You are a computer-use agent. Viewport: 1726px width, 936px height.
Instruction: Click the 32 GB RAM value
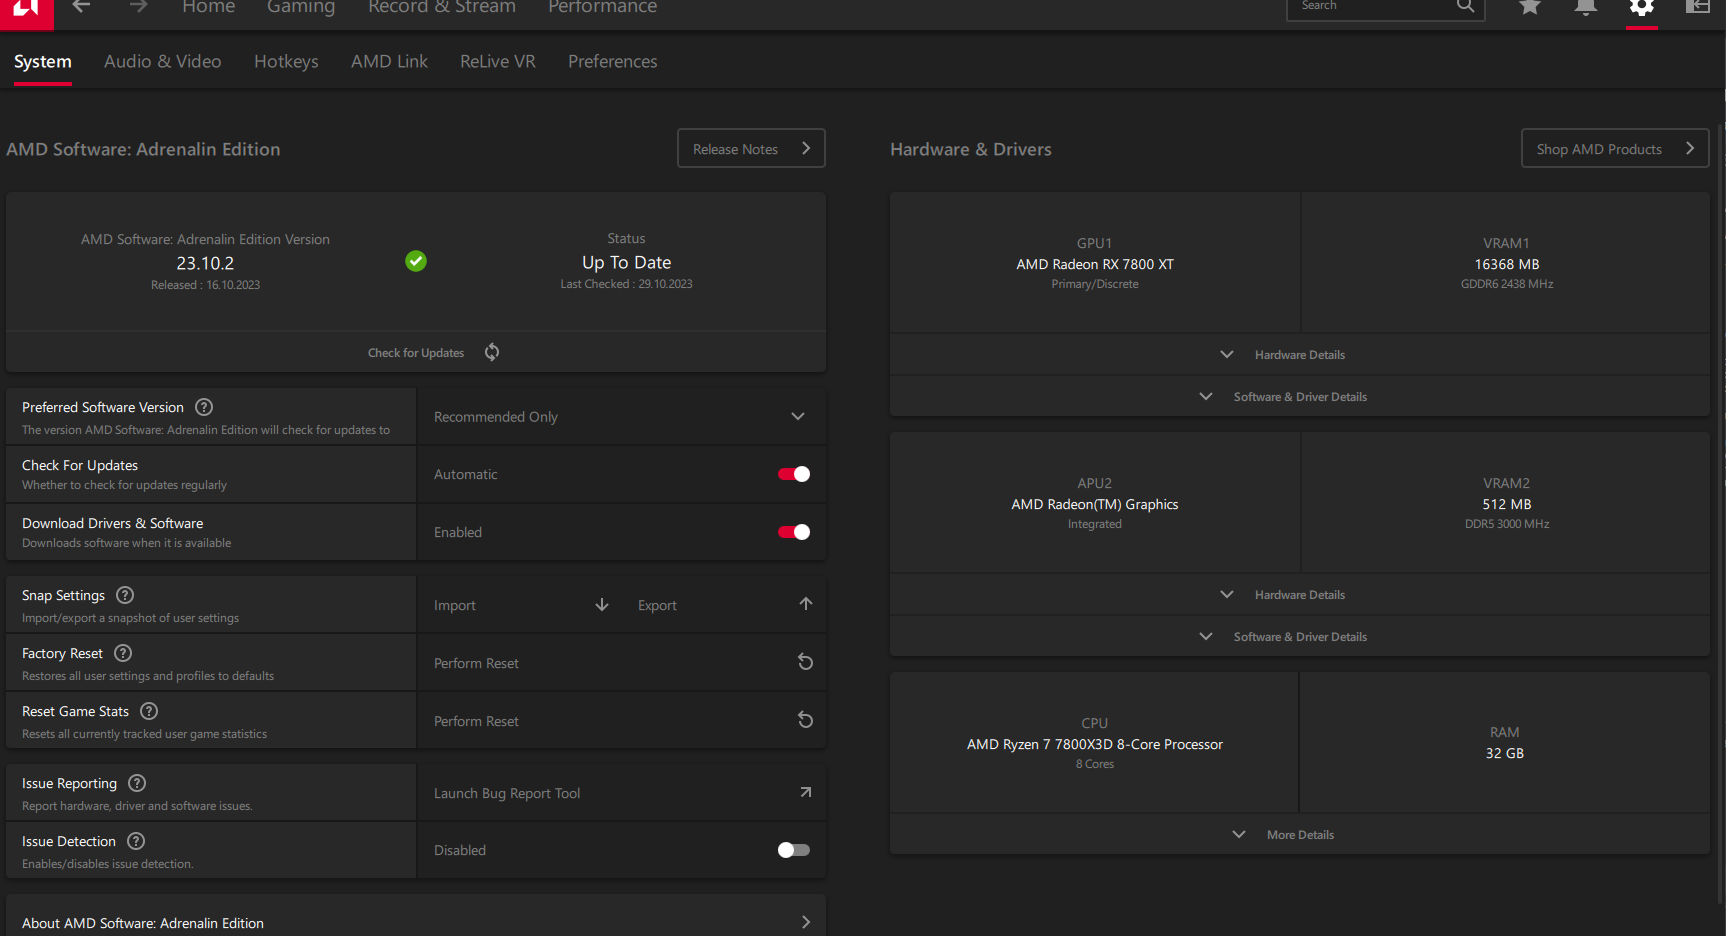tap(1505, 753)
